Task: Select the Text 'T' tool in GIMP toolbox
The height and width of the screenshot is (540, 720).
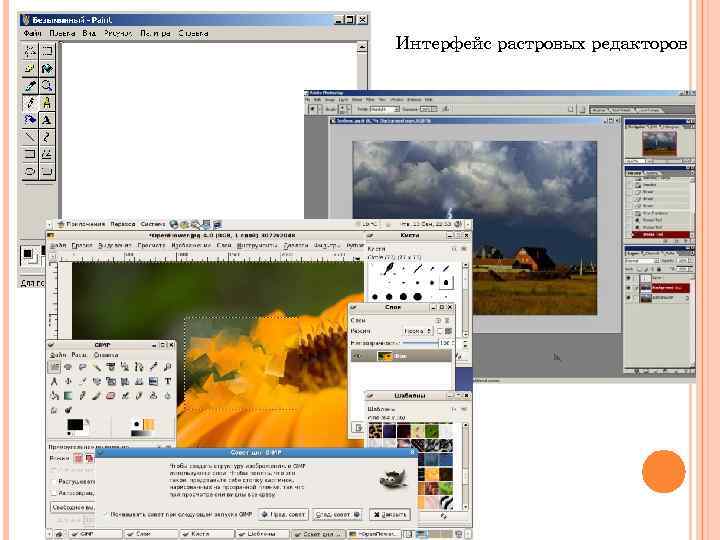Action: point(168,381)
